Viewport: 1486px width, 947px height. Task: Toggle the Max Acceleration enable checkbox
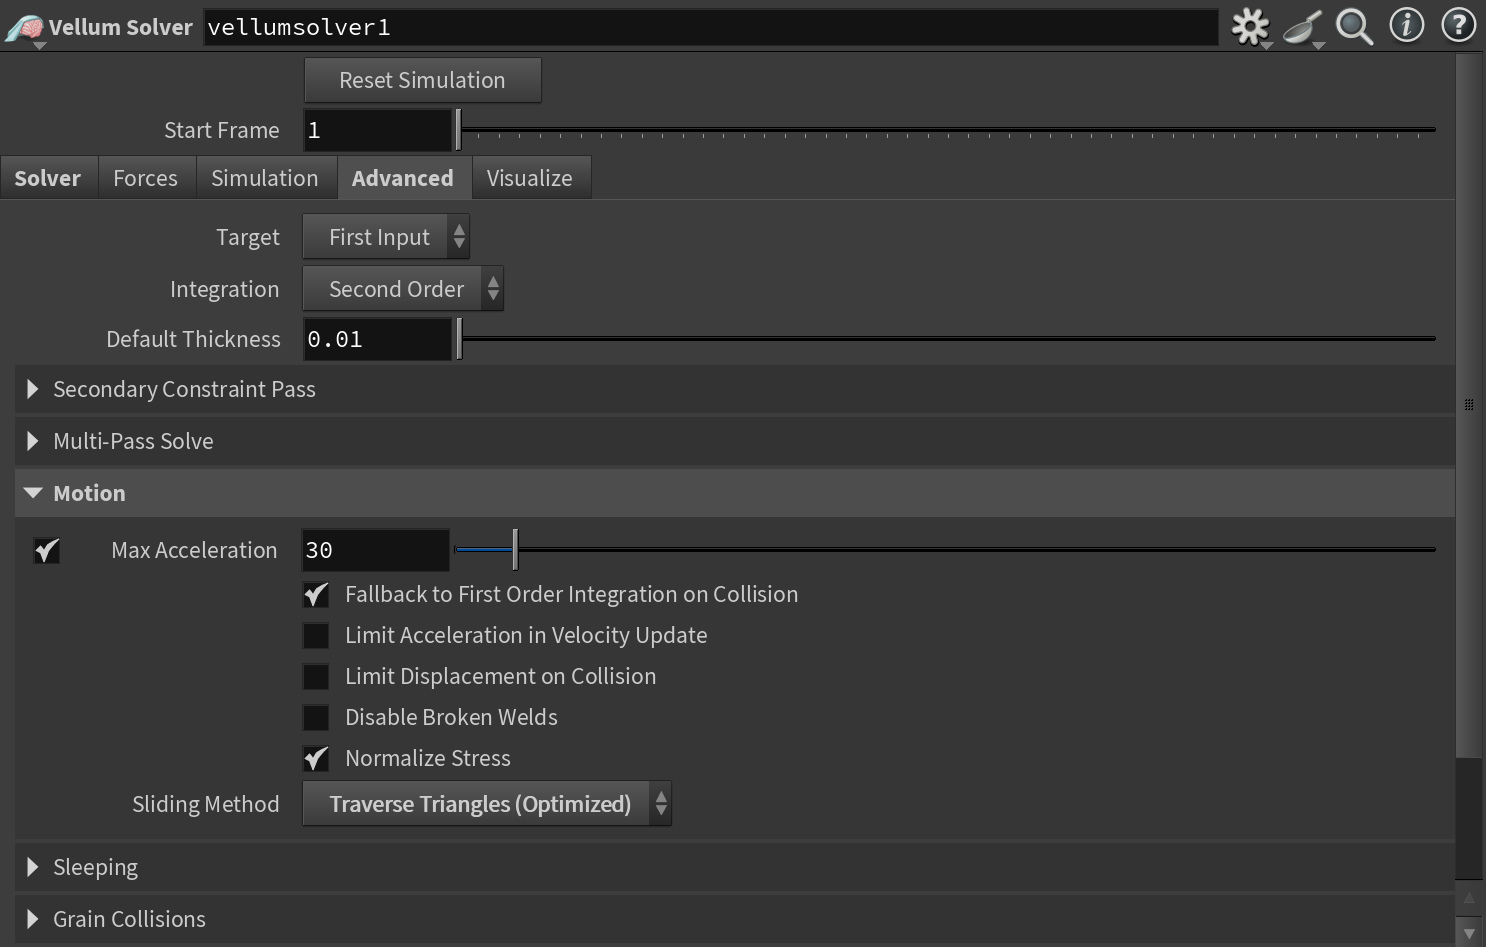[x=46, y=550]
